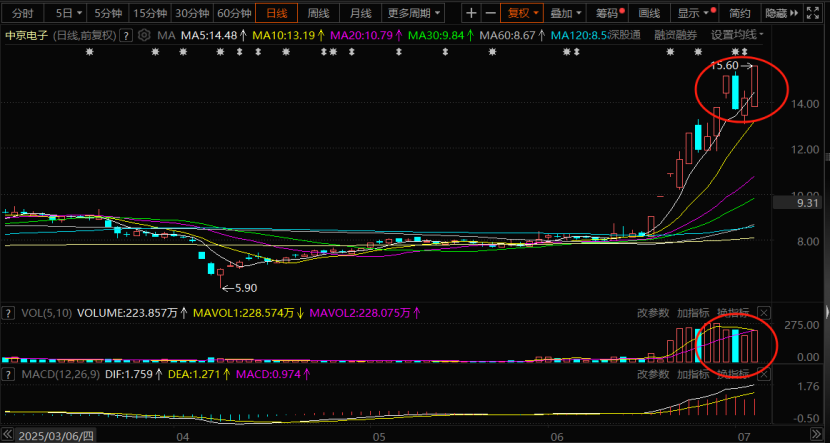
Task: Click the MA5:14.48 value
Action: [x=210, y=35]
